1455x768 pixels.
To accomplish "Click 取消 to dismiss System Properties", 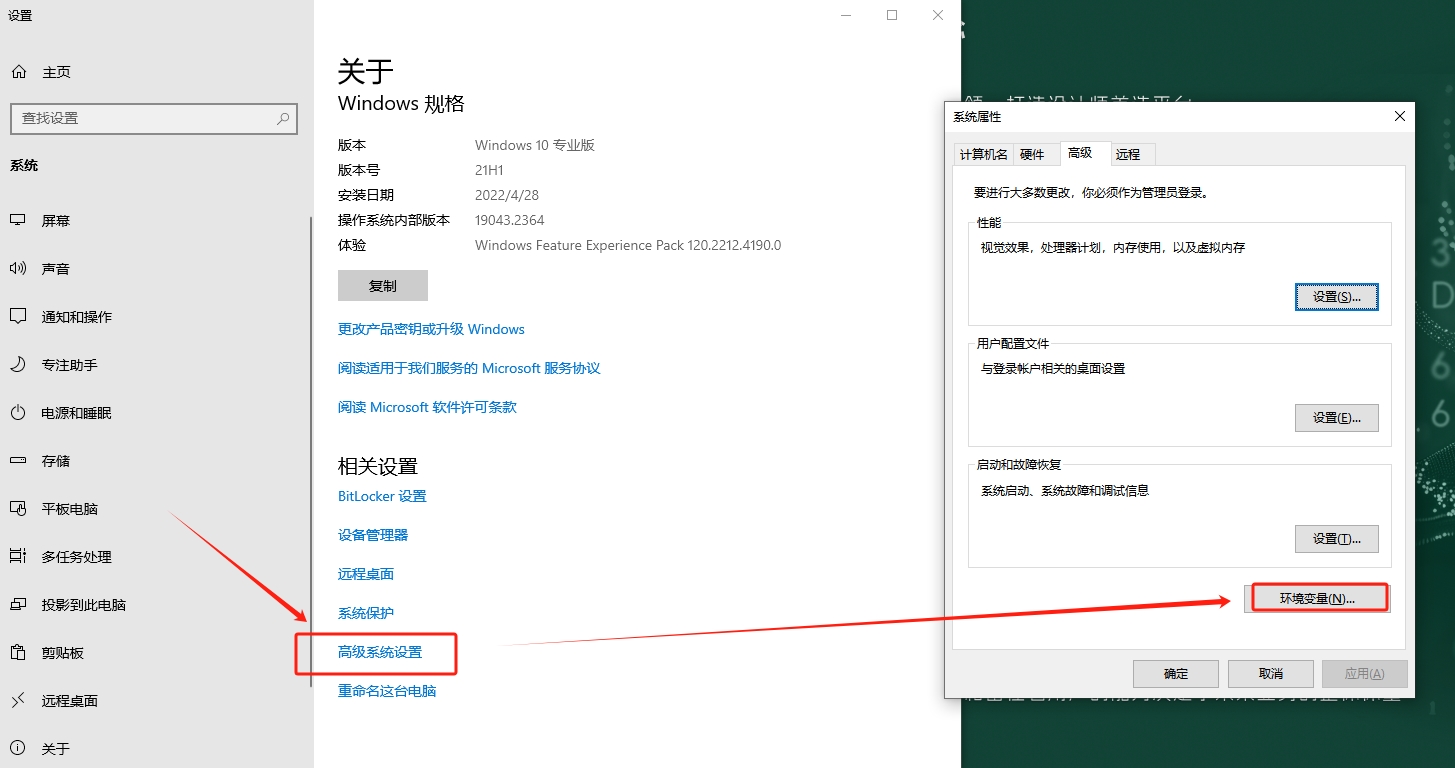I will (1270, 673).
